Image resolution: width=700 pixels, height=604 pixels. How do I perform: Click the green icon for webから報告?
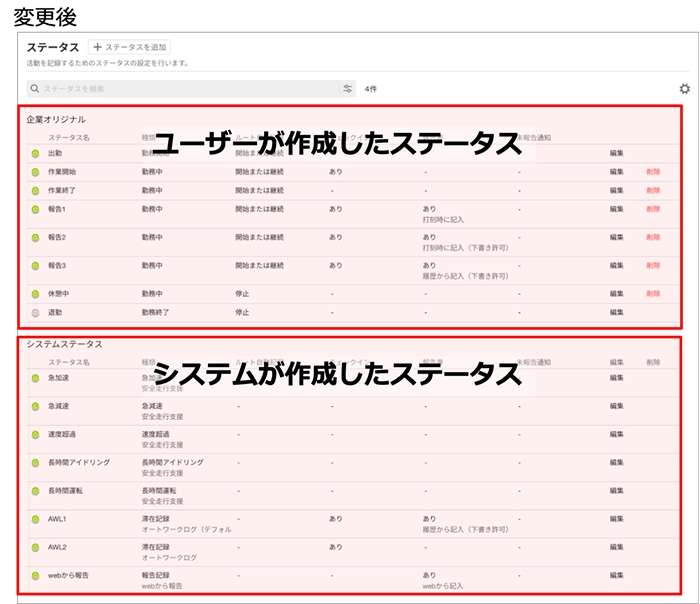(35, 576)
